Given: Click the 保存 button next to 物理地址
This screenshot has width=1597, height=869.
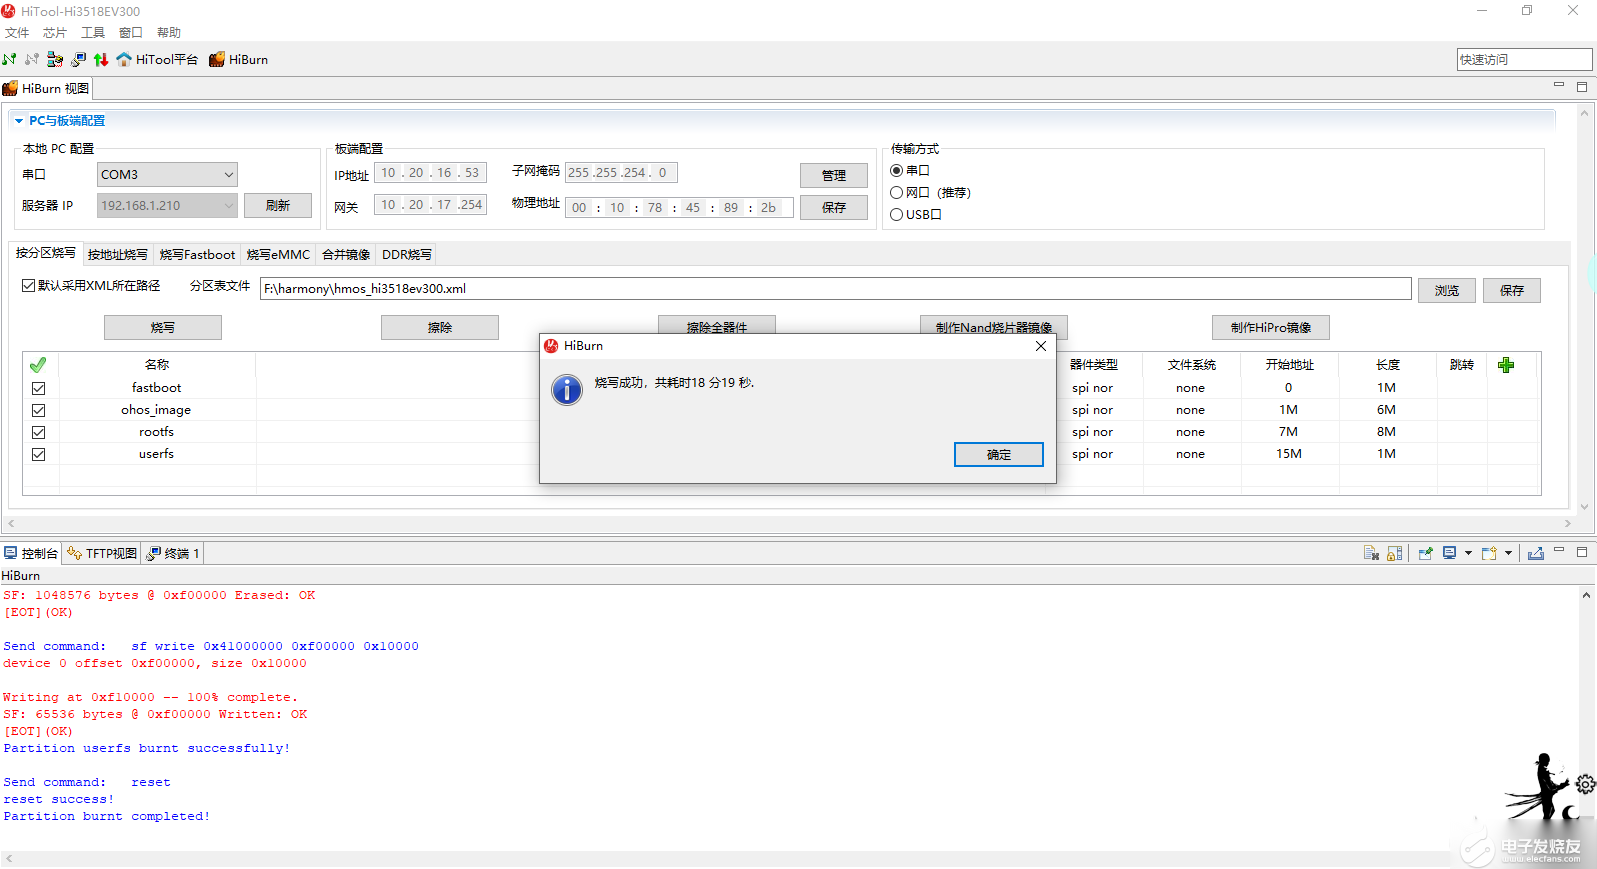Looking at the screenshot, I should coord(834,207).
